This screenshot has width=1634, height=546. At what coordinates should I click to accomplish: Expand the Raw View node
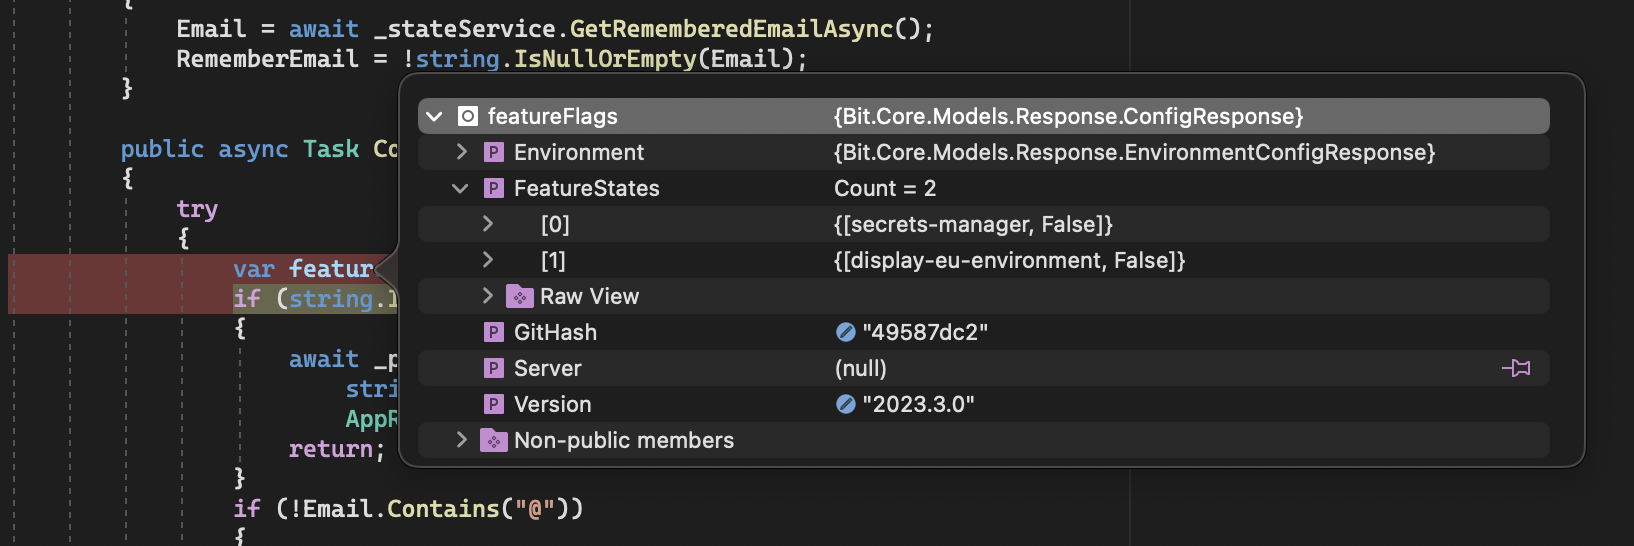coord(488,296)
